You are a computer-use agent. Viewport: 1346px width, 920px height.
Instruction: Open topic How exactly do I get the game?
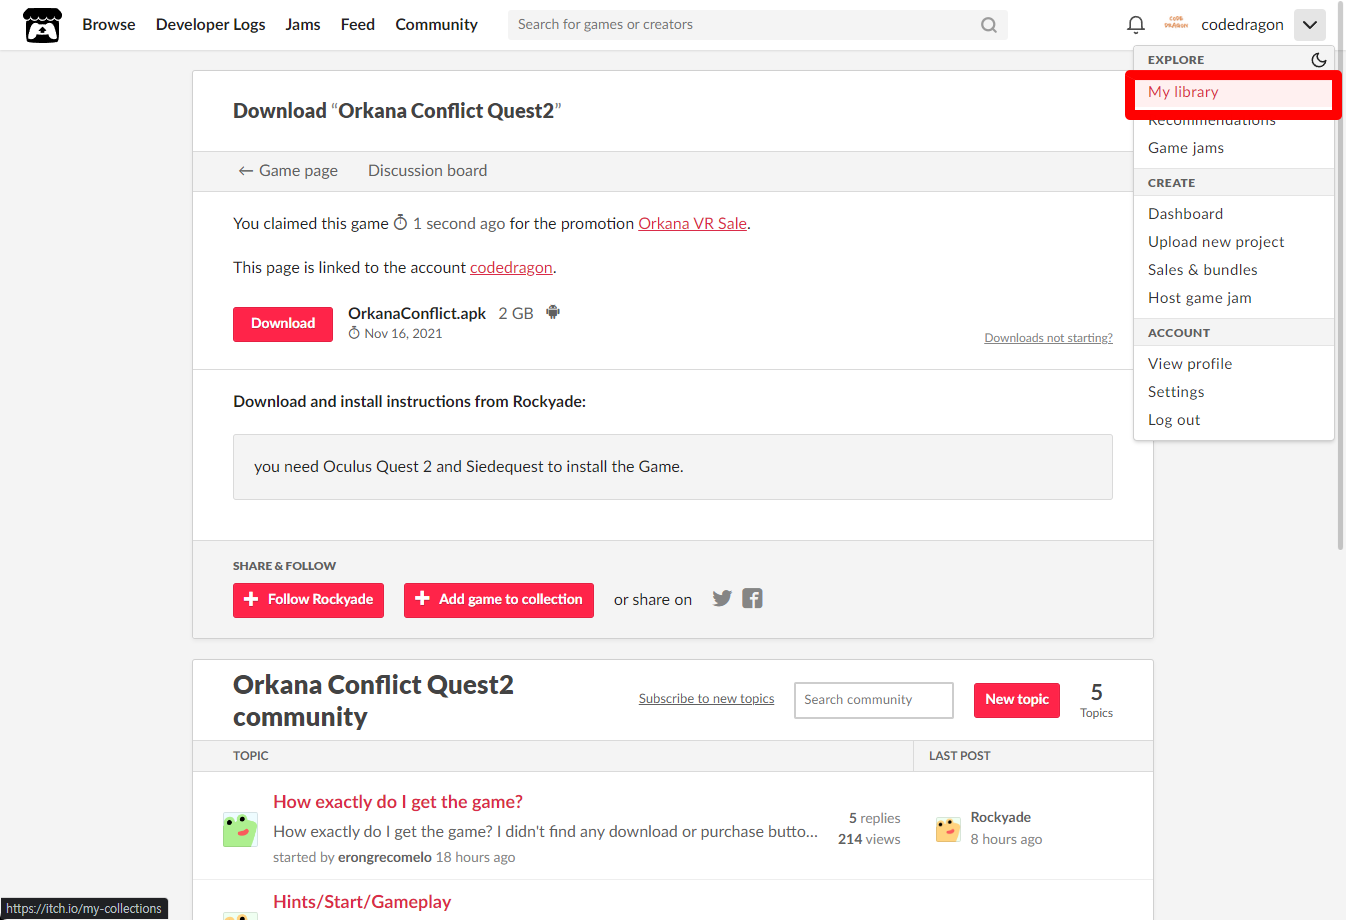[398, 802]
